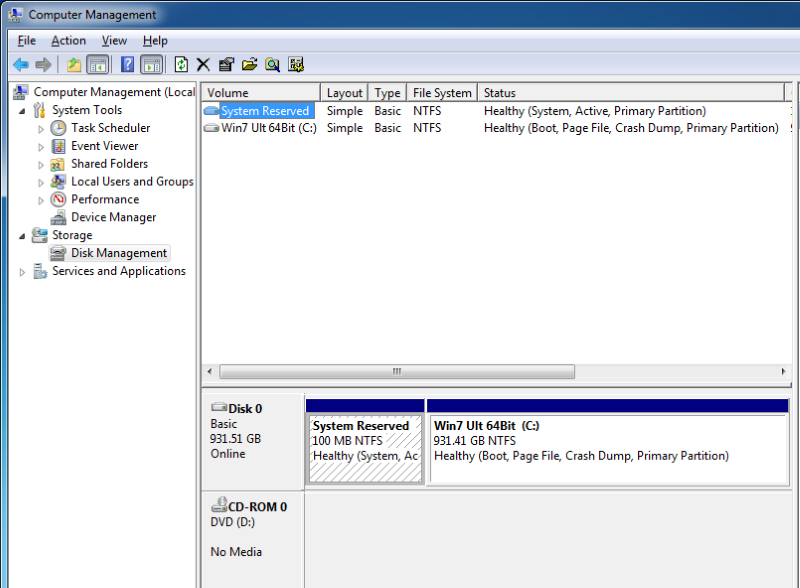Screen dimensions: 800x588
Task: Sort by the Layout column header
Action: tap(344, 92)
